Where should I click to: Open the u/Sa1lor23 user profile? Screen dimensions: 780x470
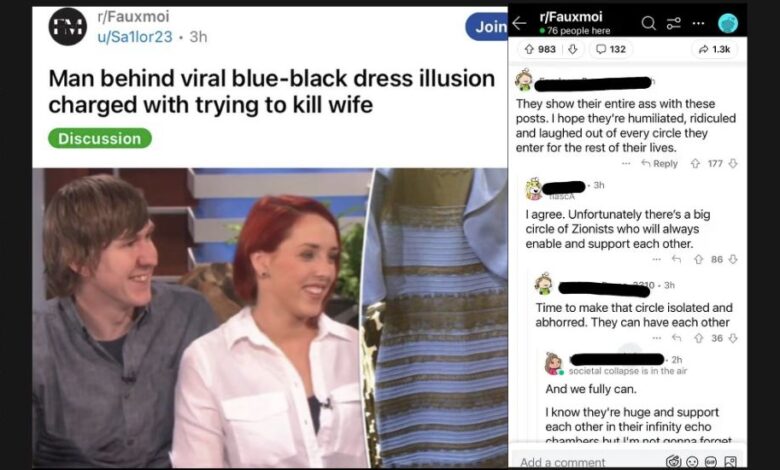135,37
